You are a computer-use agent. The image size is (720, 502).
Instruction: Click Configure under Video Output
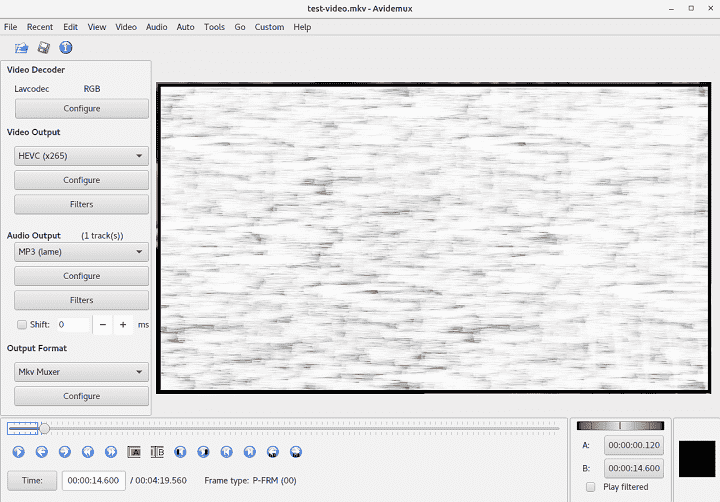(81, 180)
